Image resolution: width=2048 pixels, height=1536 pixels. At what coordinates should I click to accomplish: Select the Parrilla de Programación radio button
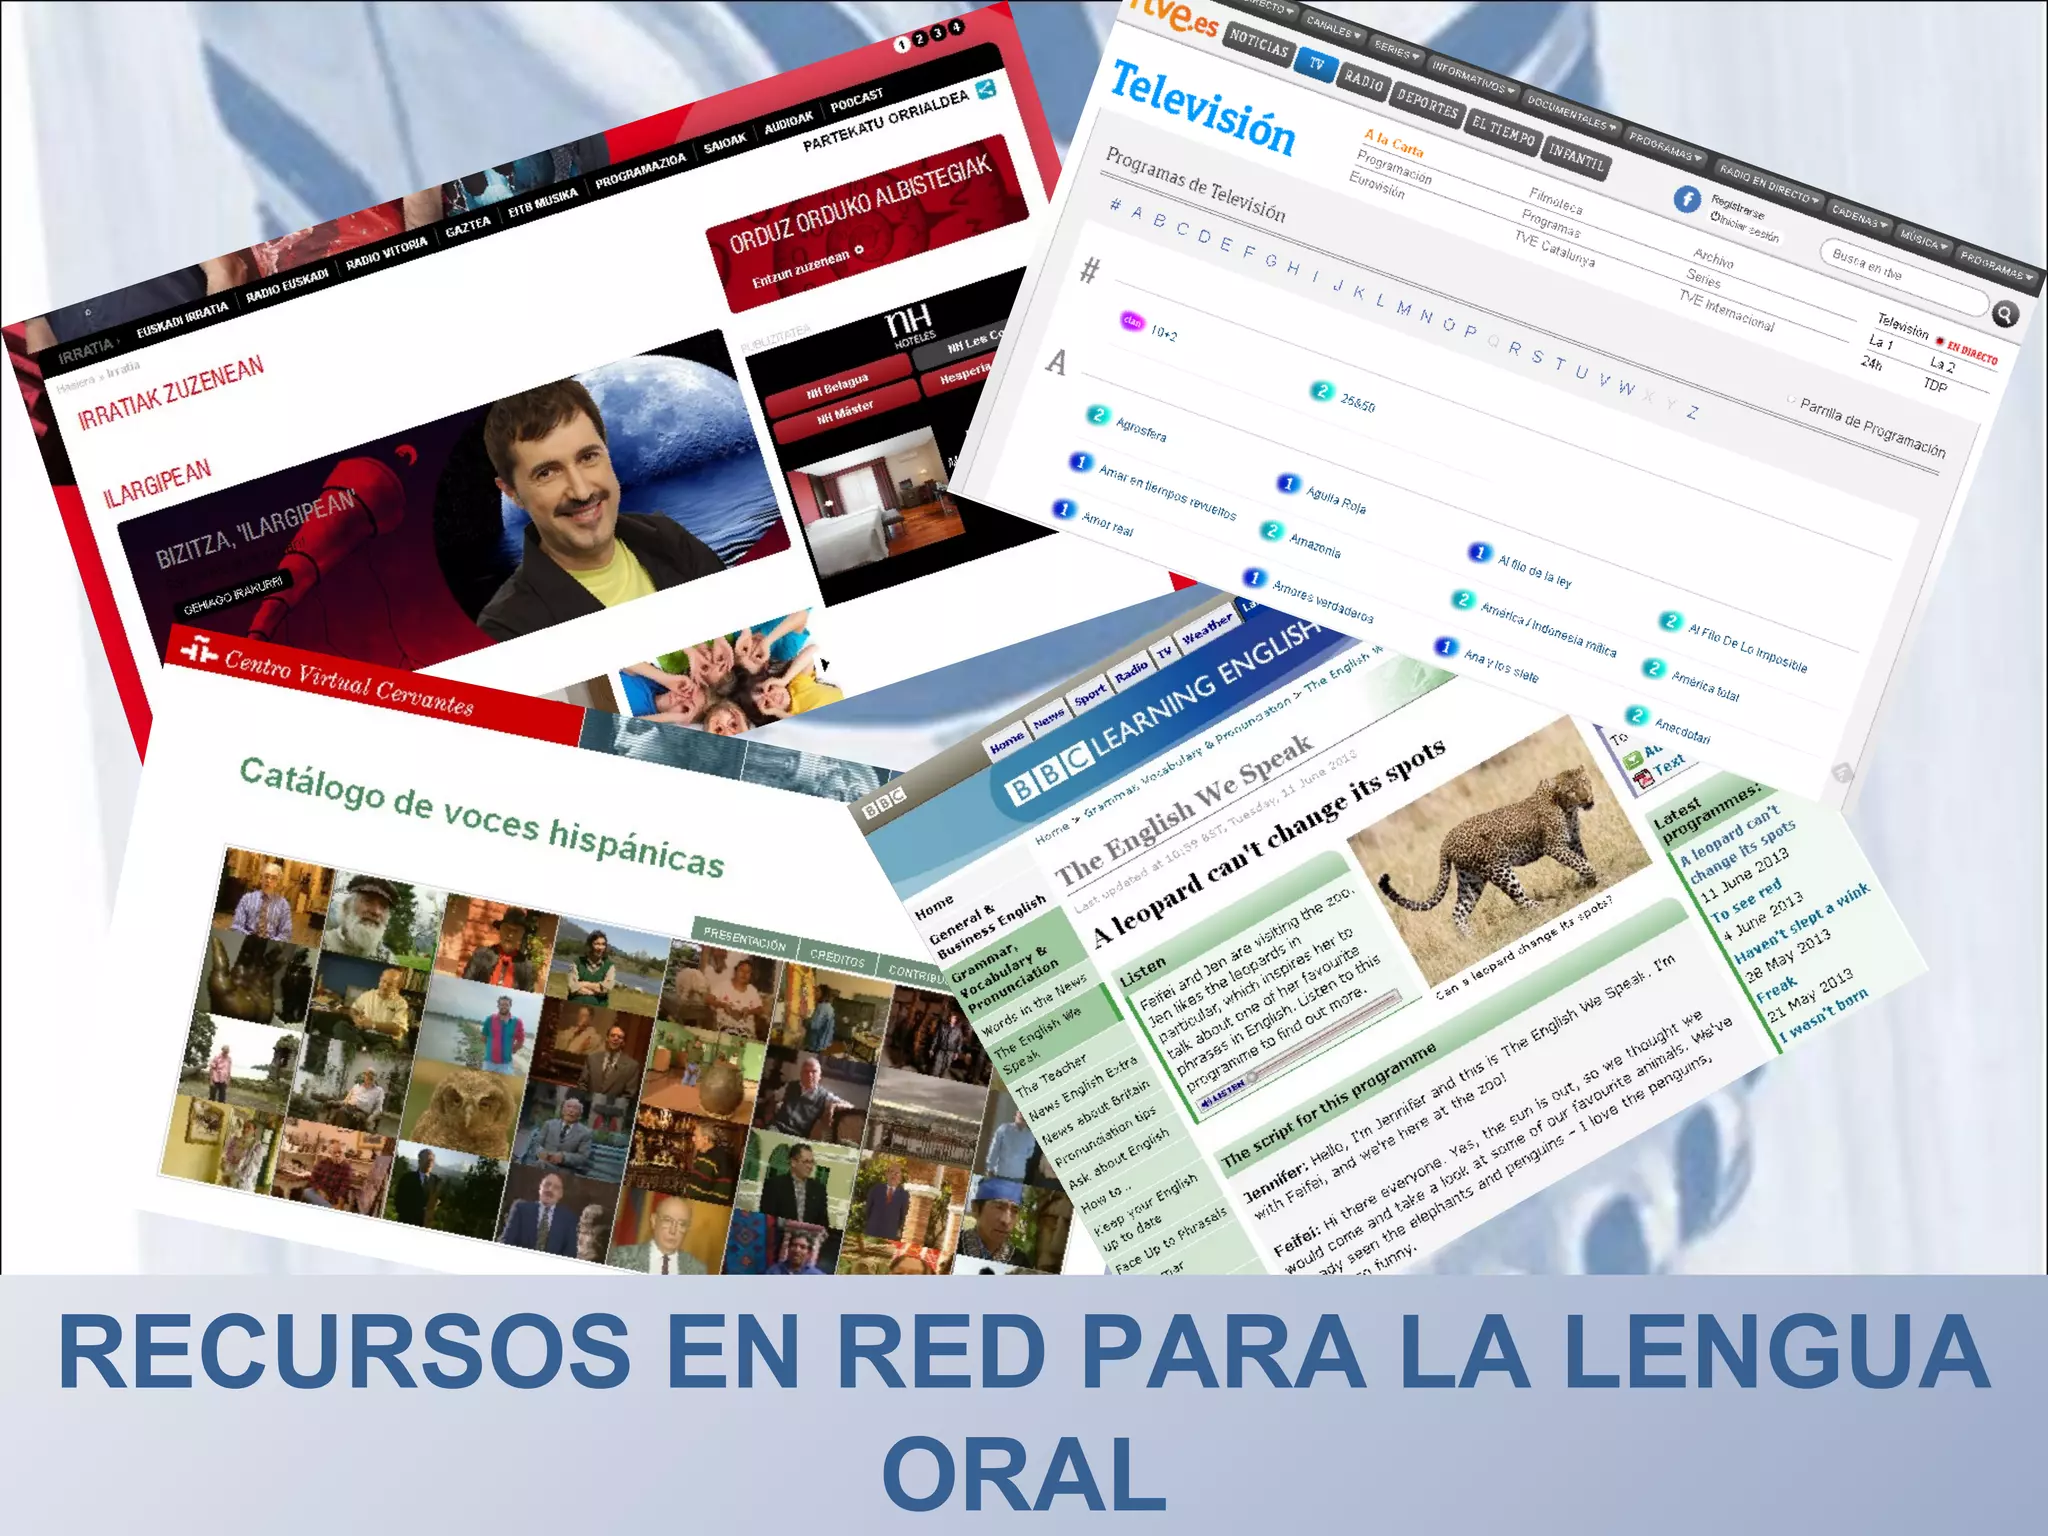[1791, 399]
